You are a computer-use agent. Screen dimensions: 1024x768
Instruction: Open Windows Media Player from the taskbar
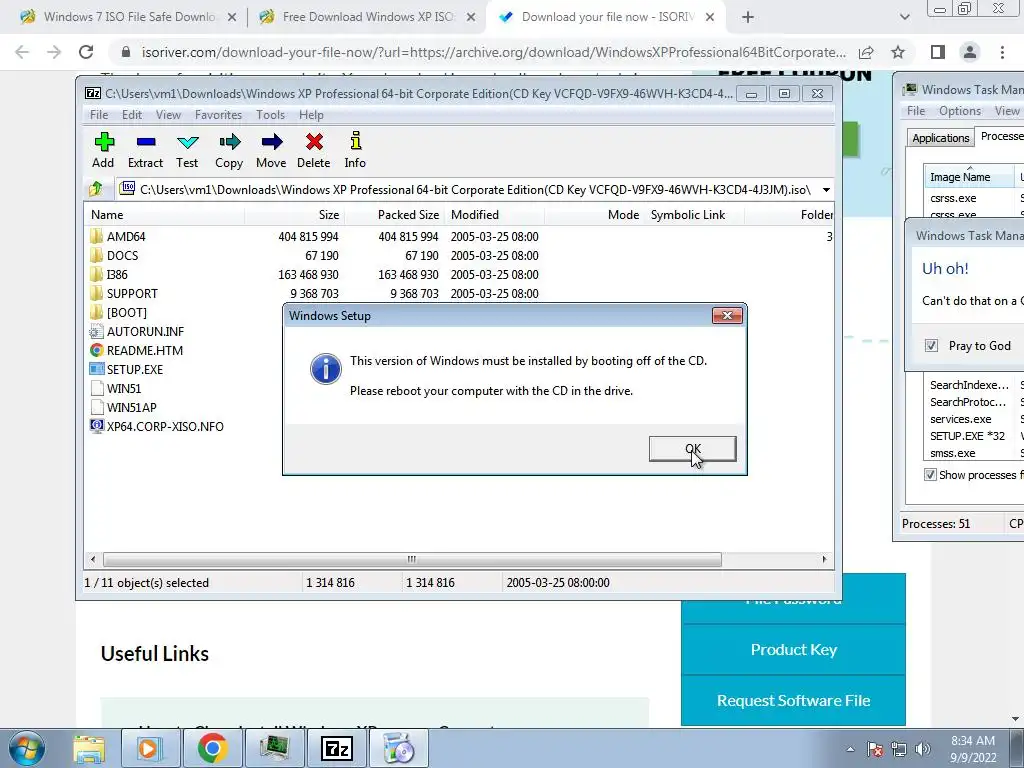(149, 749)
